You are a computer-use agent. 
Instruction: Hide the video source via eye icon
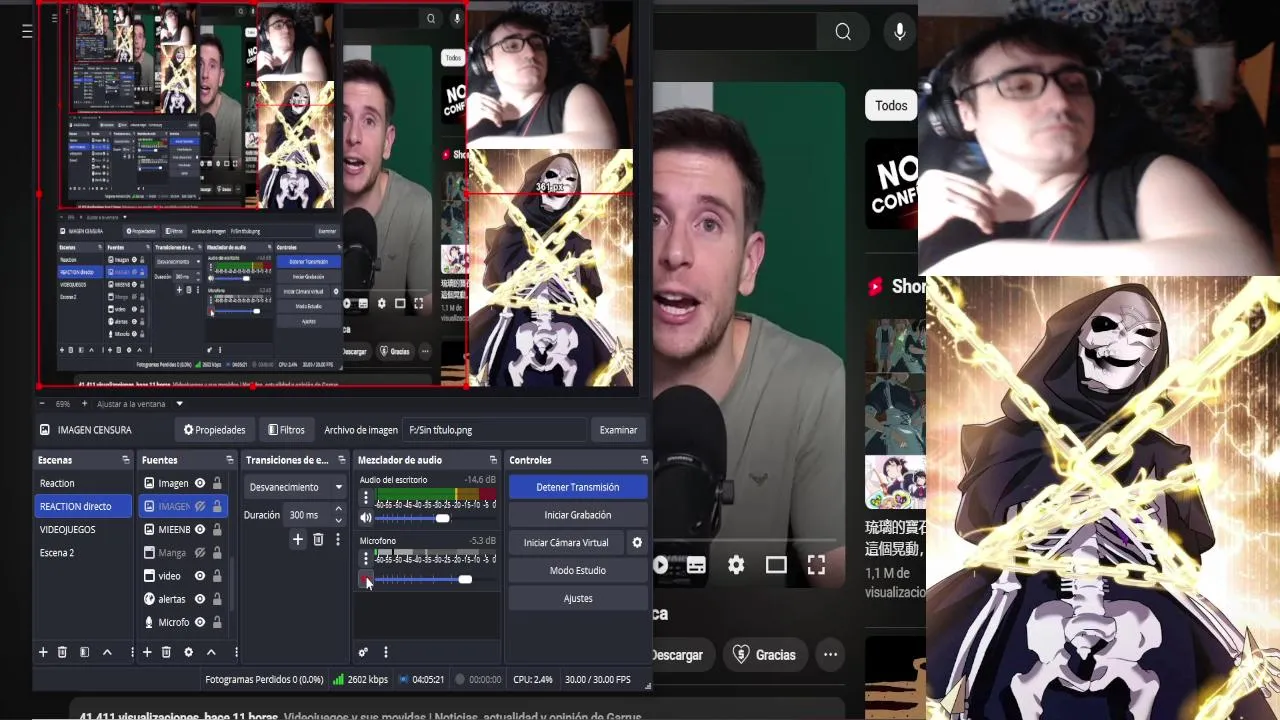tap(200, 576)
